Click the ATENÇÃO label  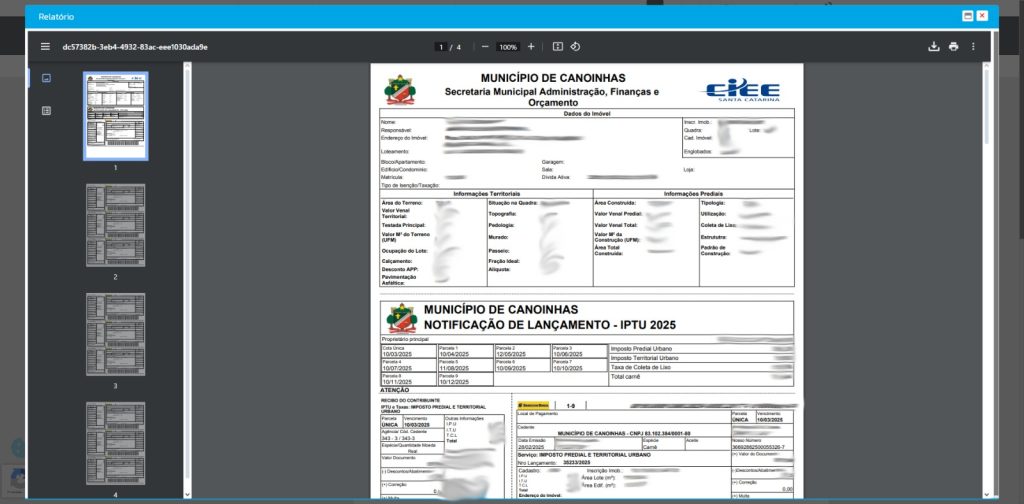click(394, 390)
